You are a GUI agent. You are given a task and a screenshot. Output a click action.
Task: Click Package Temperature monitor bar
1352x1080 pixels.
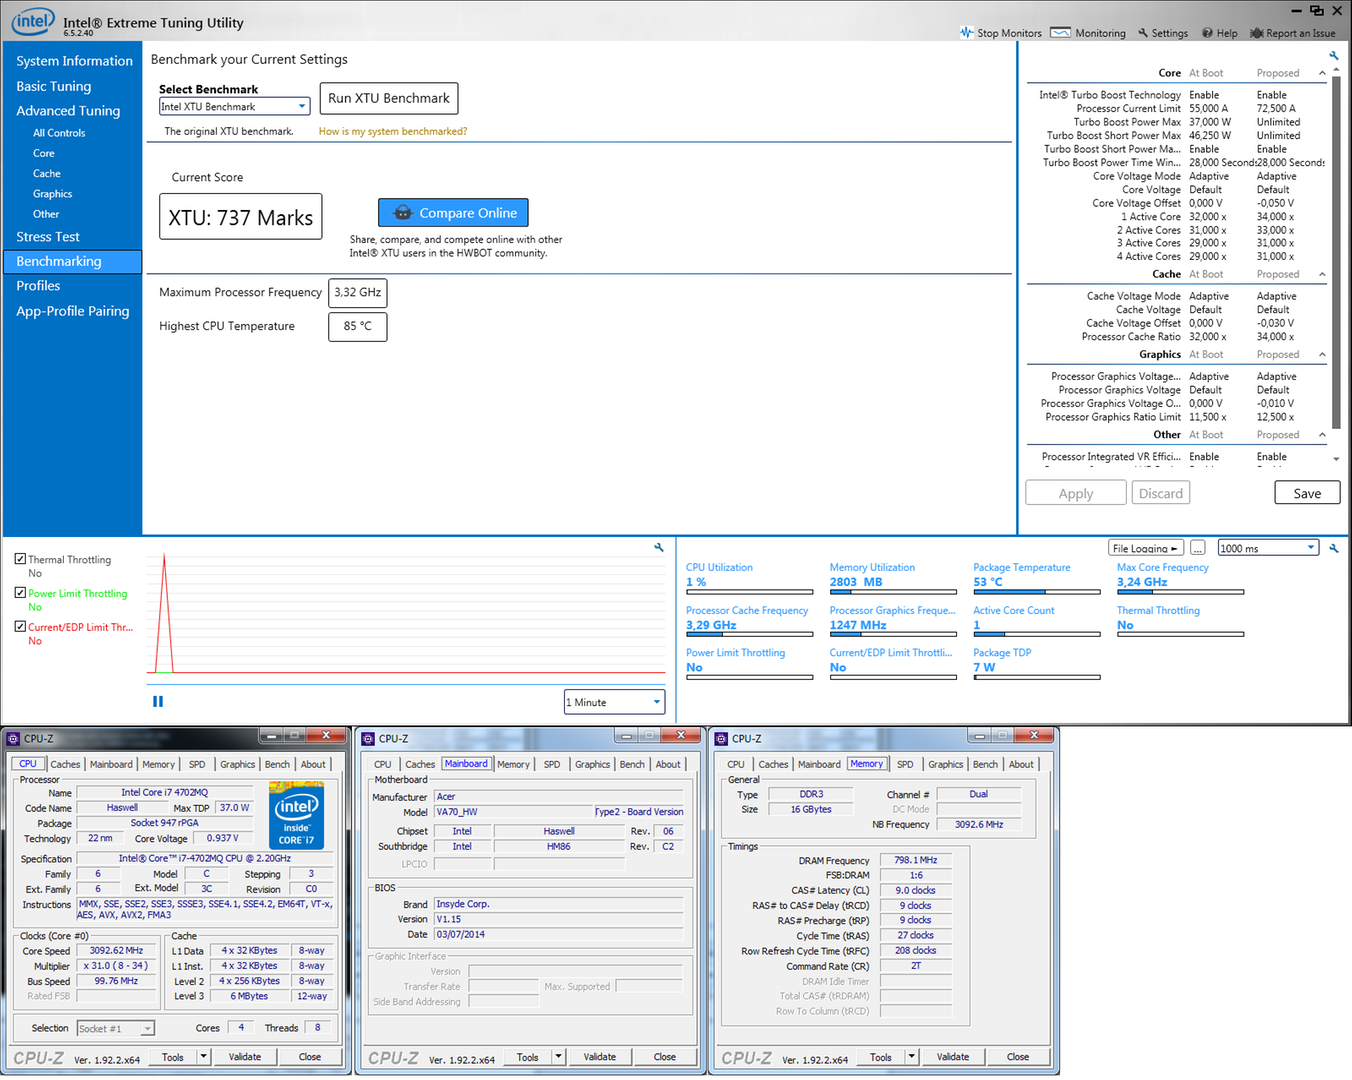pos(1037,592)
